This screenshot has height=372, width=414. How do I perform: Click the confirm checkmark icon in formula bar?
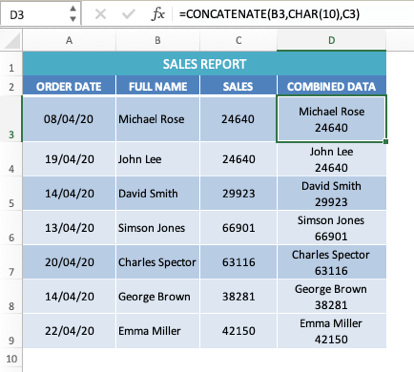click(128, 14)
